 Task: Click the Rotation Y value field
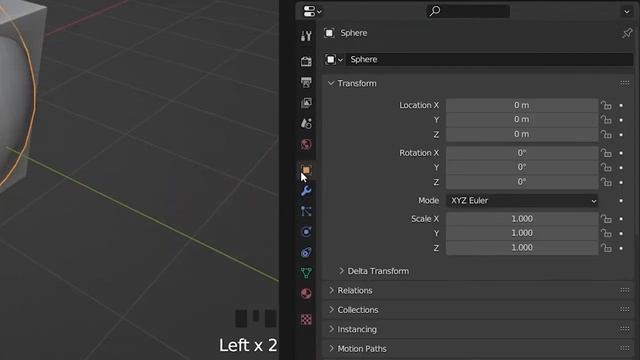coord(522,167)
